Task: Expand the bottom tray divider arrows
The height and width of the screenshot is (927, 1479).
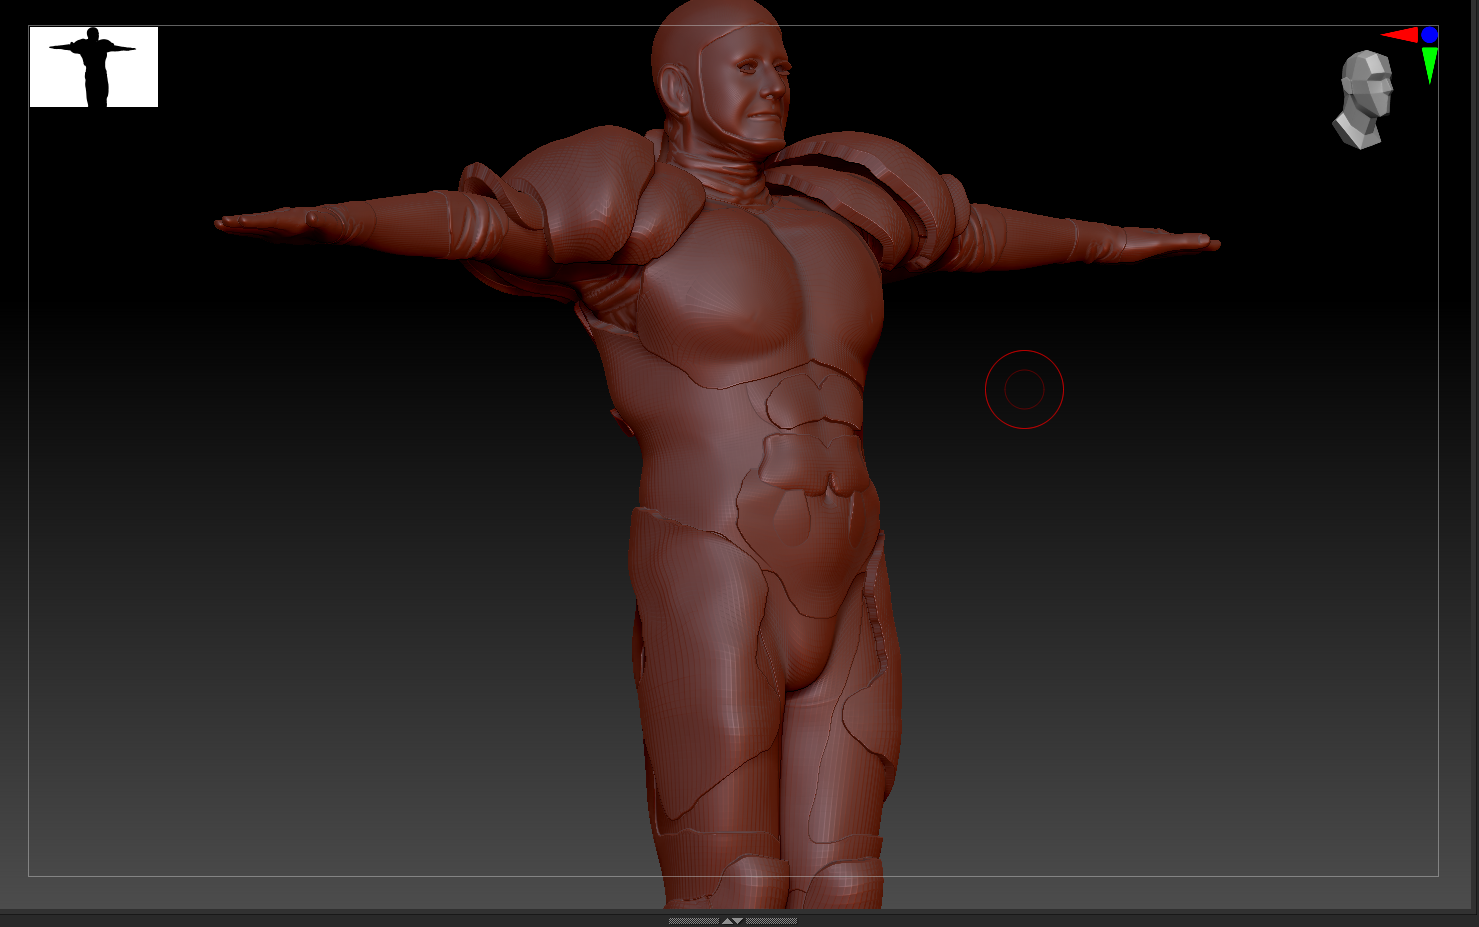Action: (x=732, y=920)
